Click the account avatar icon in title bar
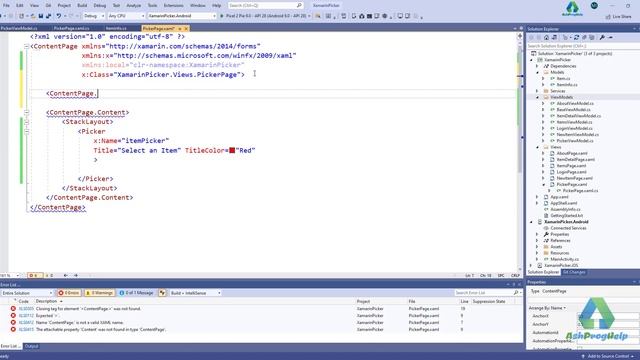The height and width of the screenshot is (360, 640). pos(594,5)
